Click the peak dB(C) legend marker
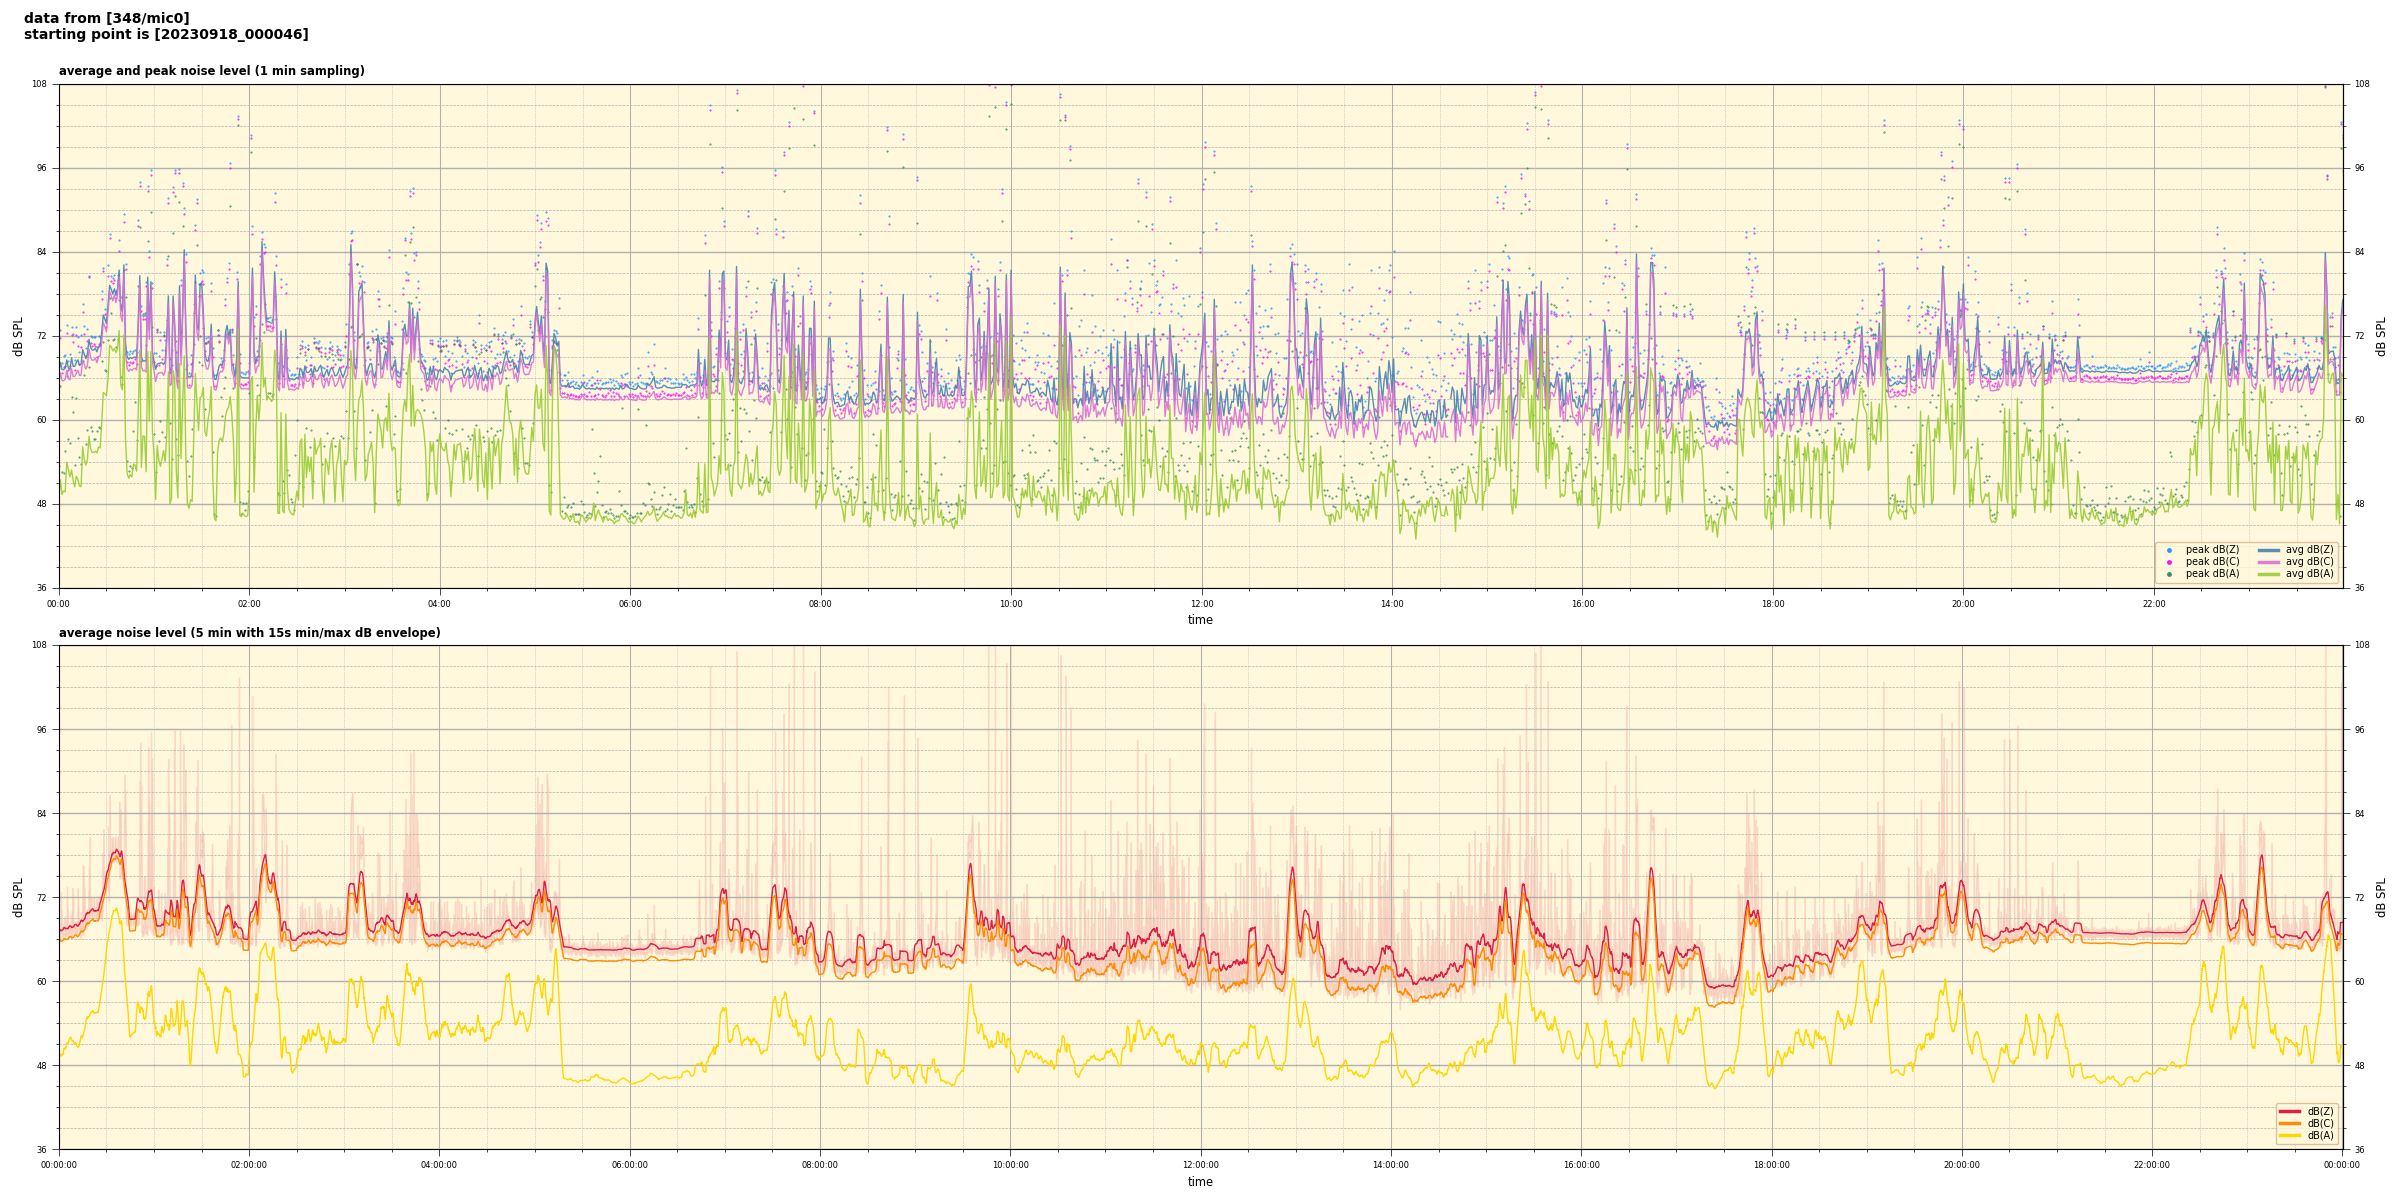The image size is (2400, 1200). tap(2169, 562)
